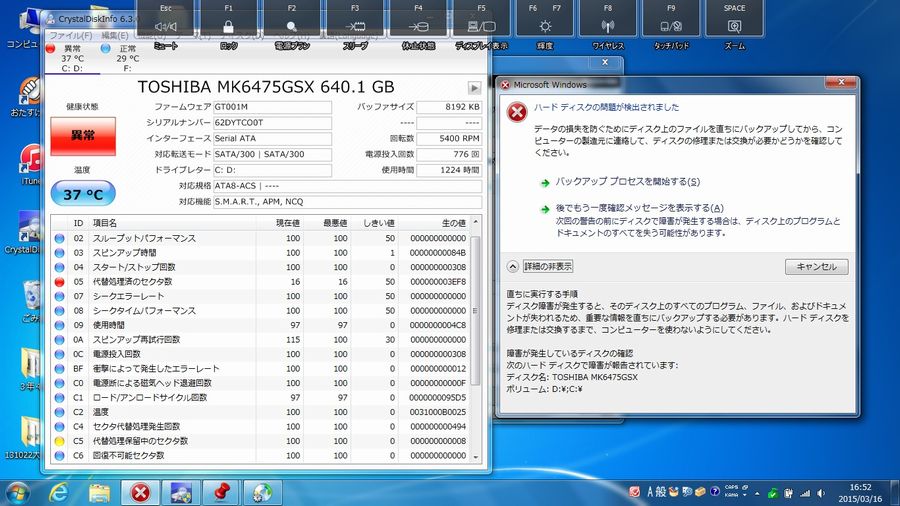Click the power-on count value 776 回
This screenshot has height=506, width=900.
pyautogui.click(x=449, y=154)
